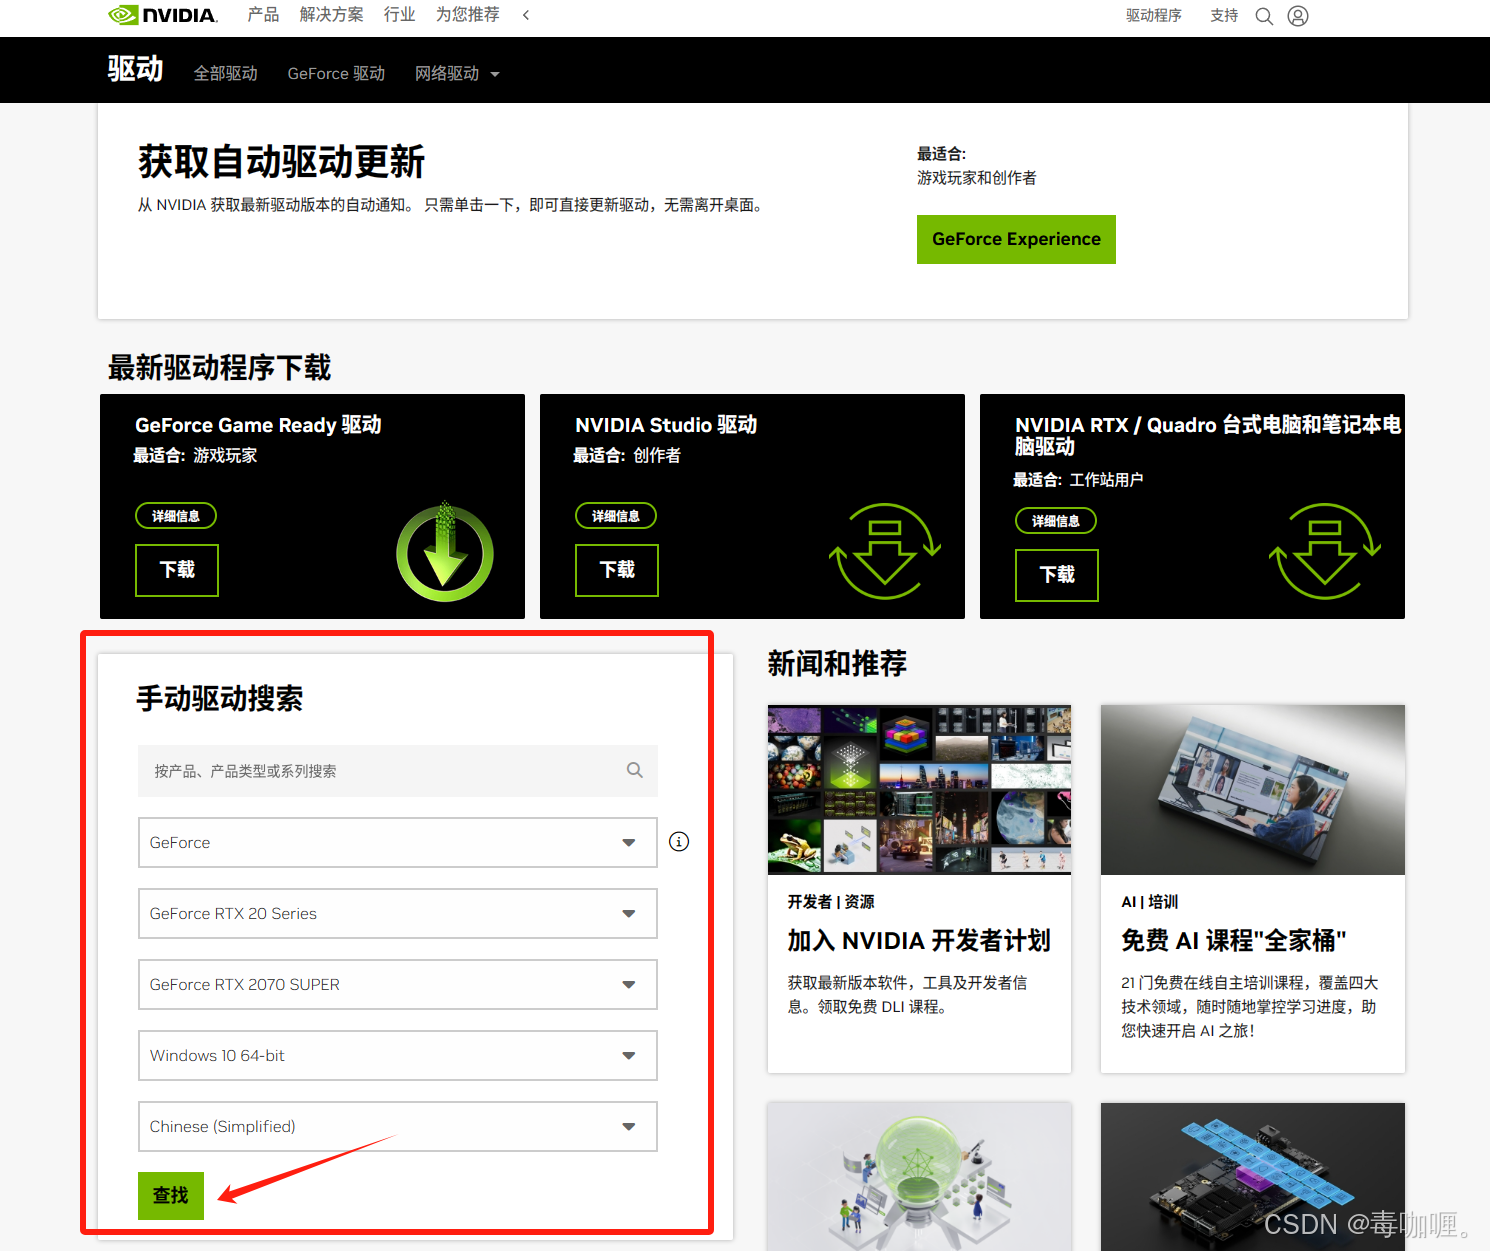This screenshot has height=1251, width=1490.
Task: Open the 为您推荐 menu
Action: pos(468,15)
